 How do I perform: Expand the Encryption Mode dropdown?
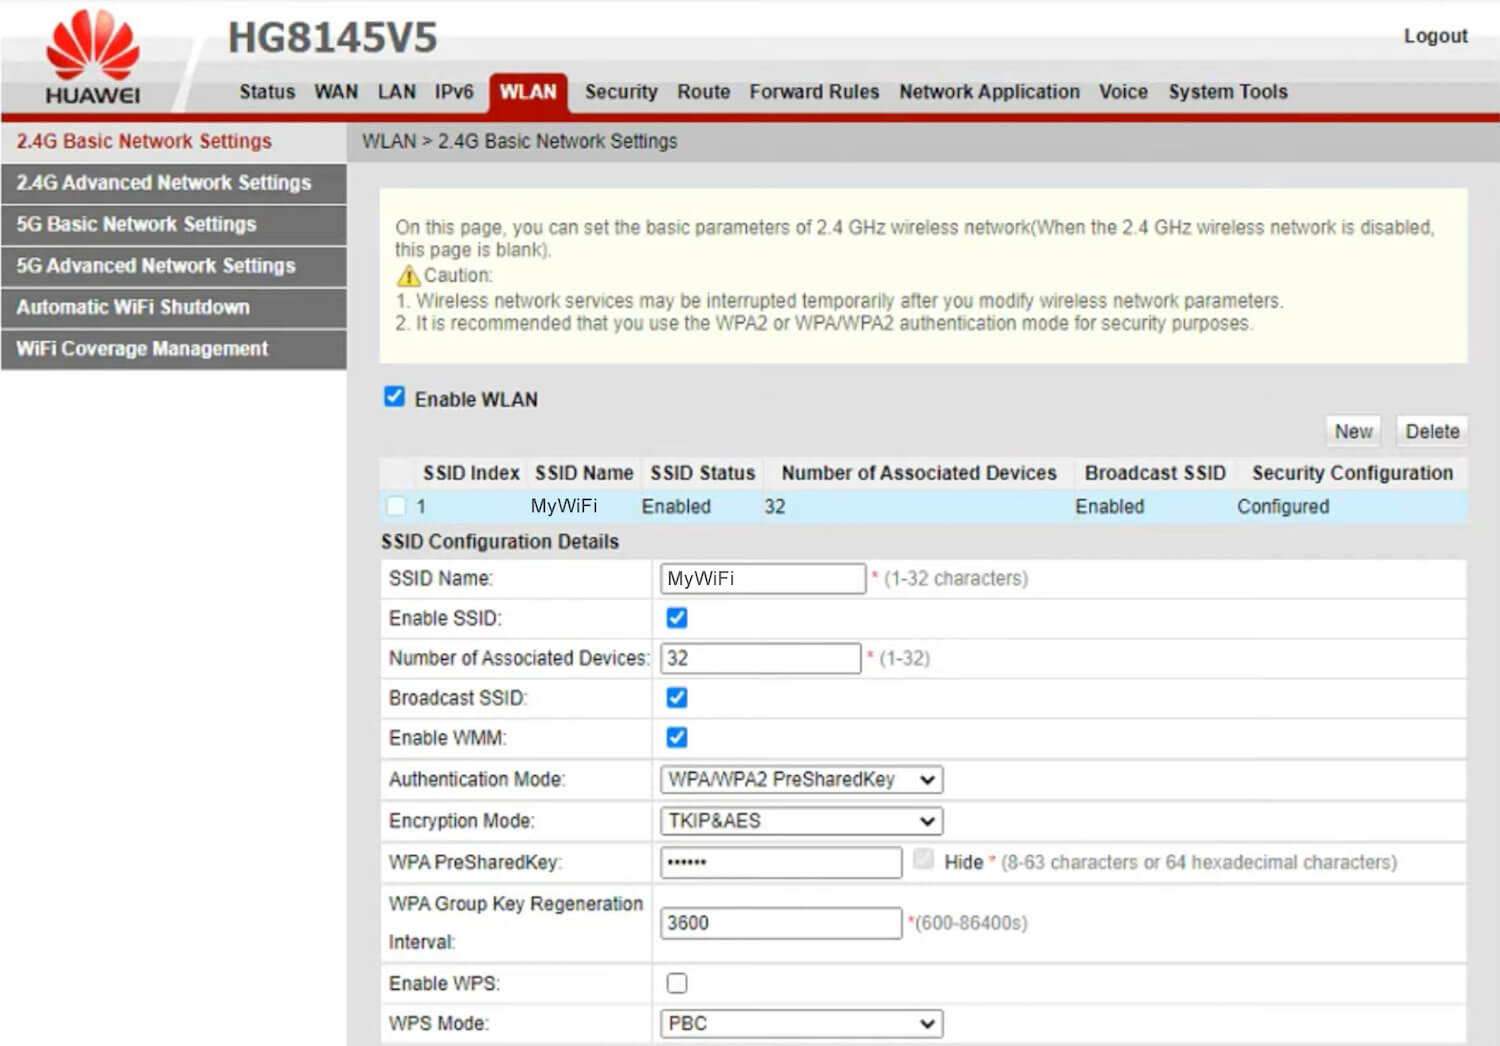[x=801, y=821]
